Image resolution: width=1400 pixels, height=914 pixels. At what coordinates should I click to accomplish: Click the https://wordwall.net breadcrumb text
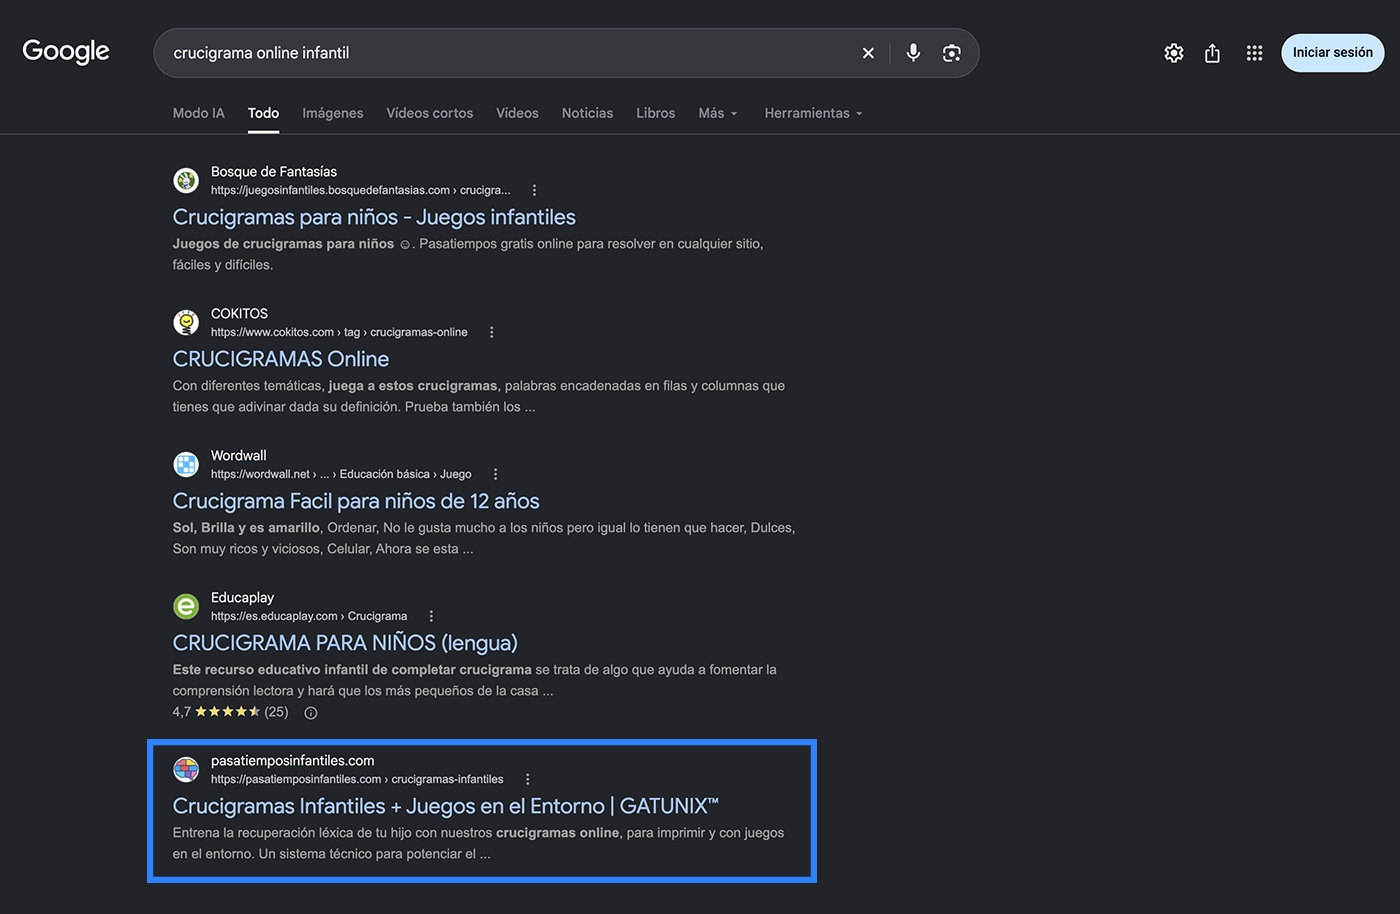click(x=341, y=474)
